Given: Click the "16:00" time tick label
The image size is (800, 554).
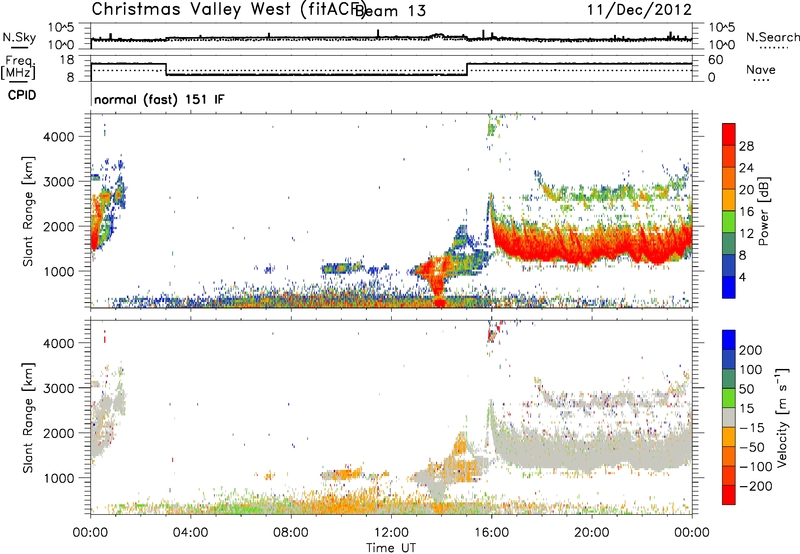Looking at the screenshot, I should pos(491,533).
